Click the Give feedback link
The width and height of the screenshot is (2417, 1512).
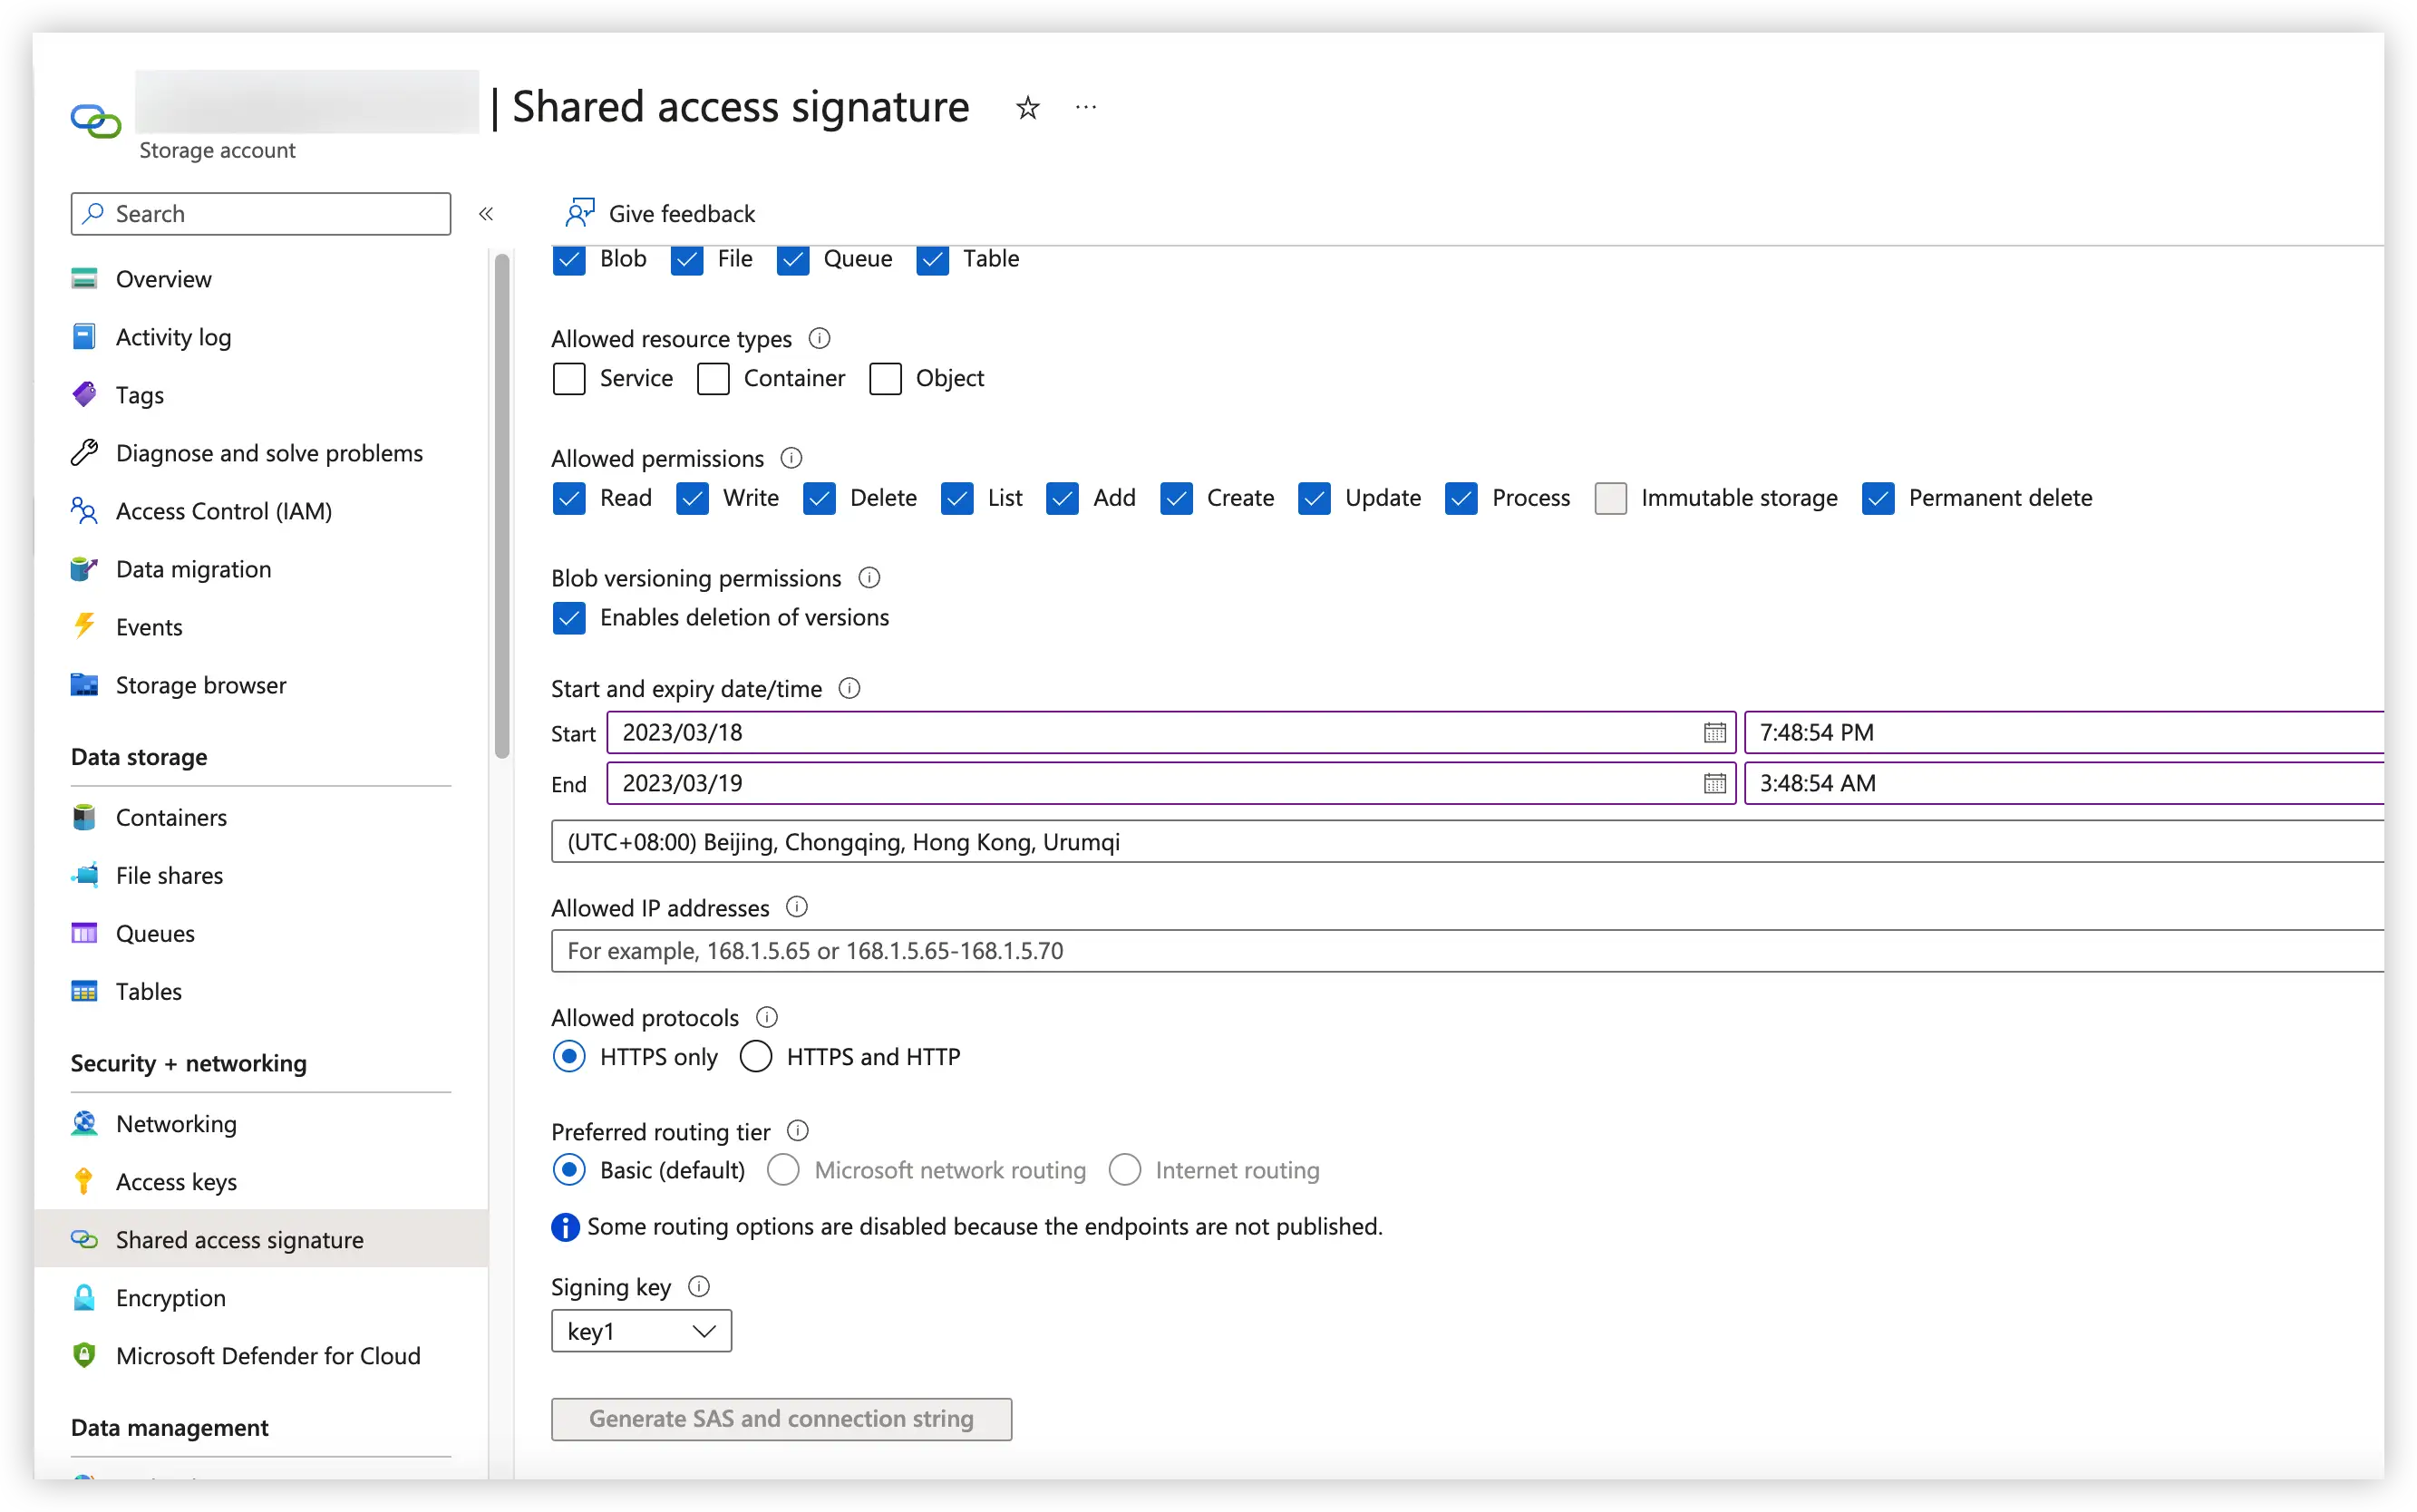(x=682, y=213)
